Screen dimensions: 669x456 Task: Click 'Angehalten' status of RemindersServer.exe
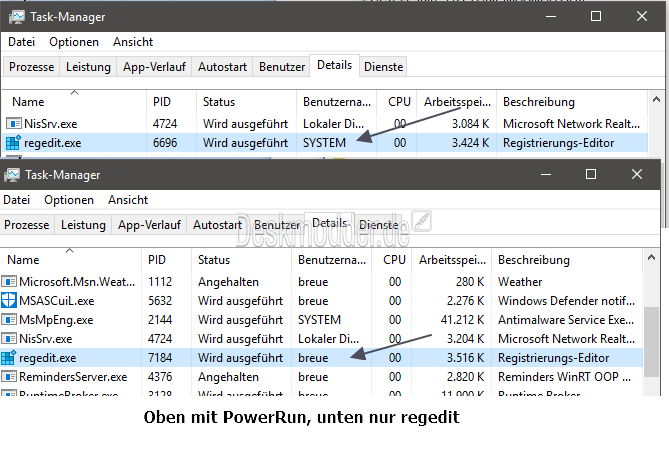[228, 377]
